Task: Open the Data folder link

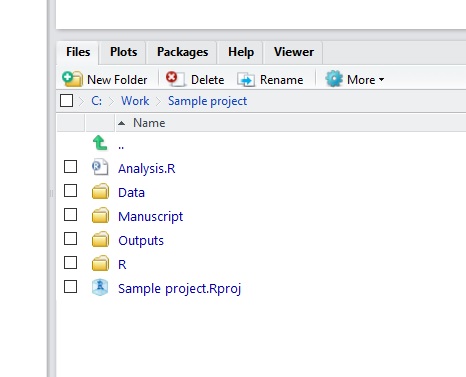Action: point(131,193)
